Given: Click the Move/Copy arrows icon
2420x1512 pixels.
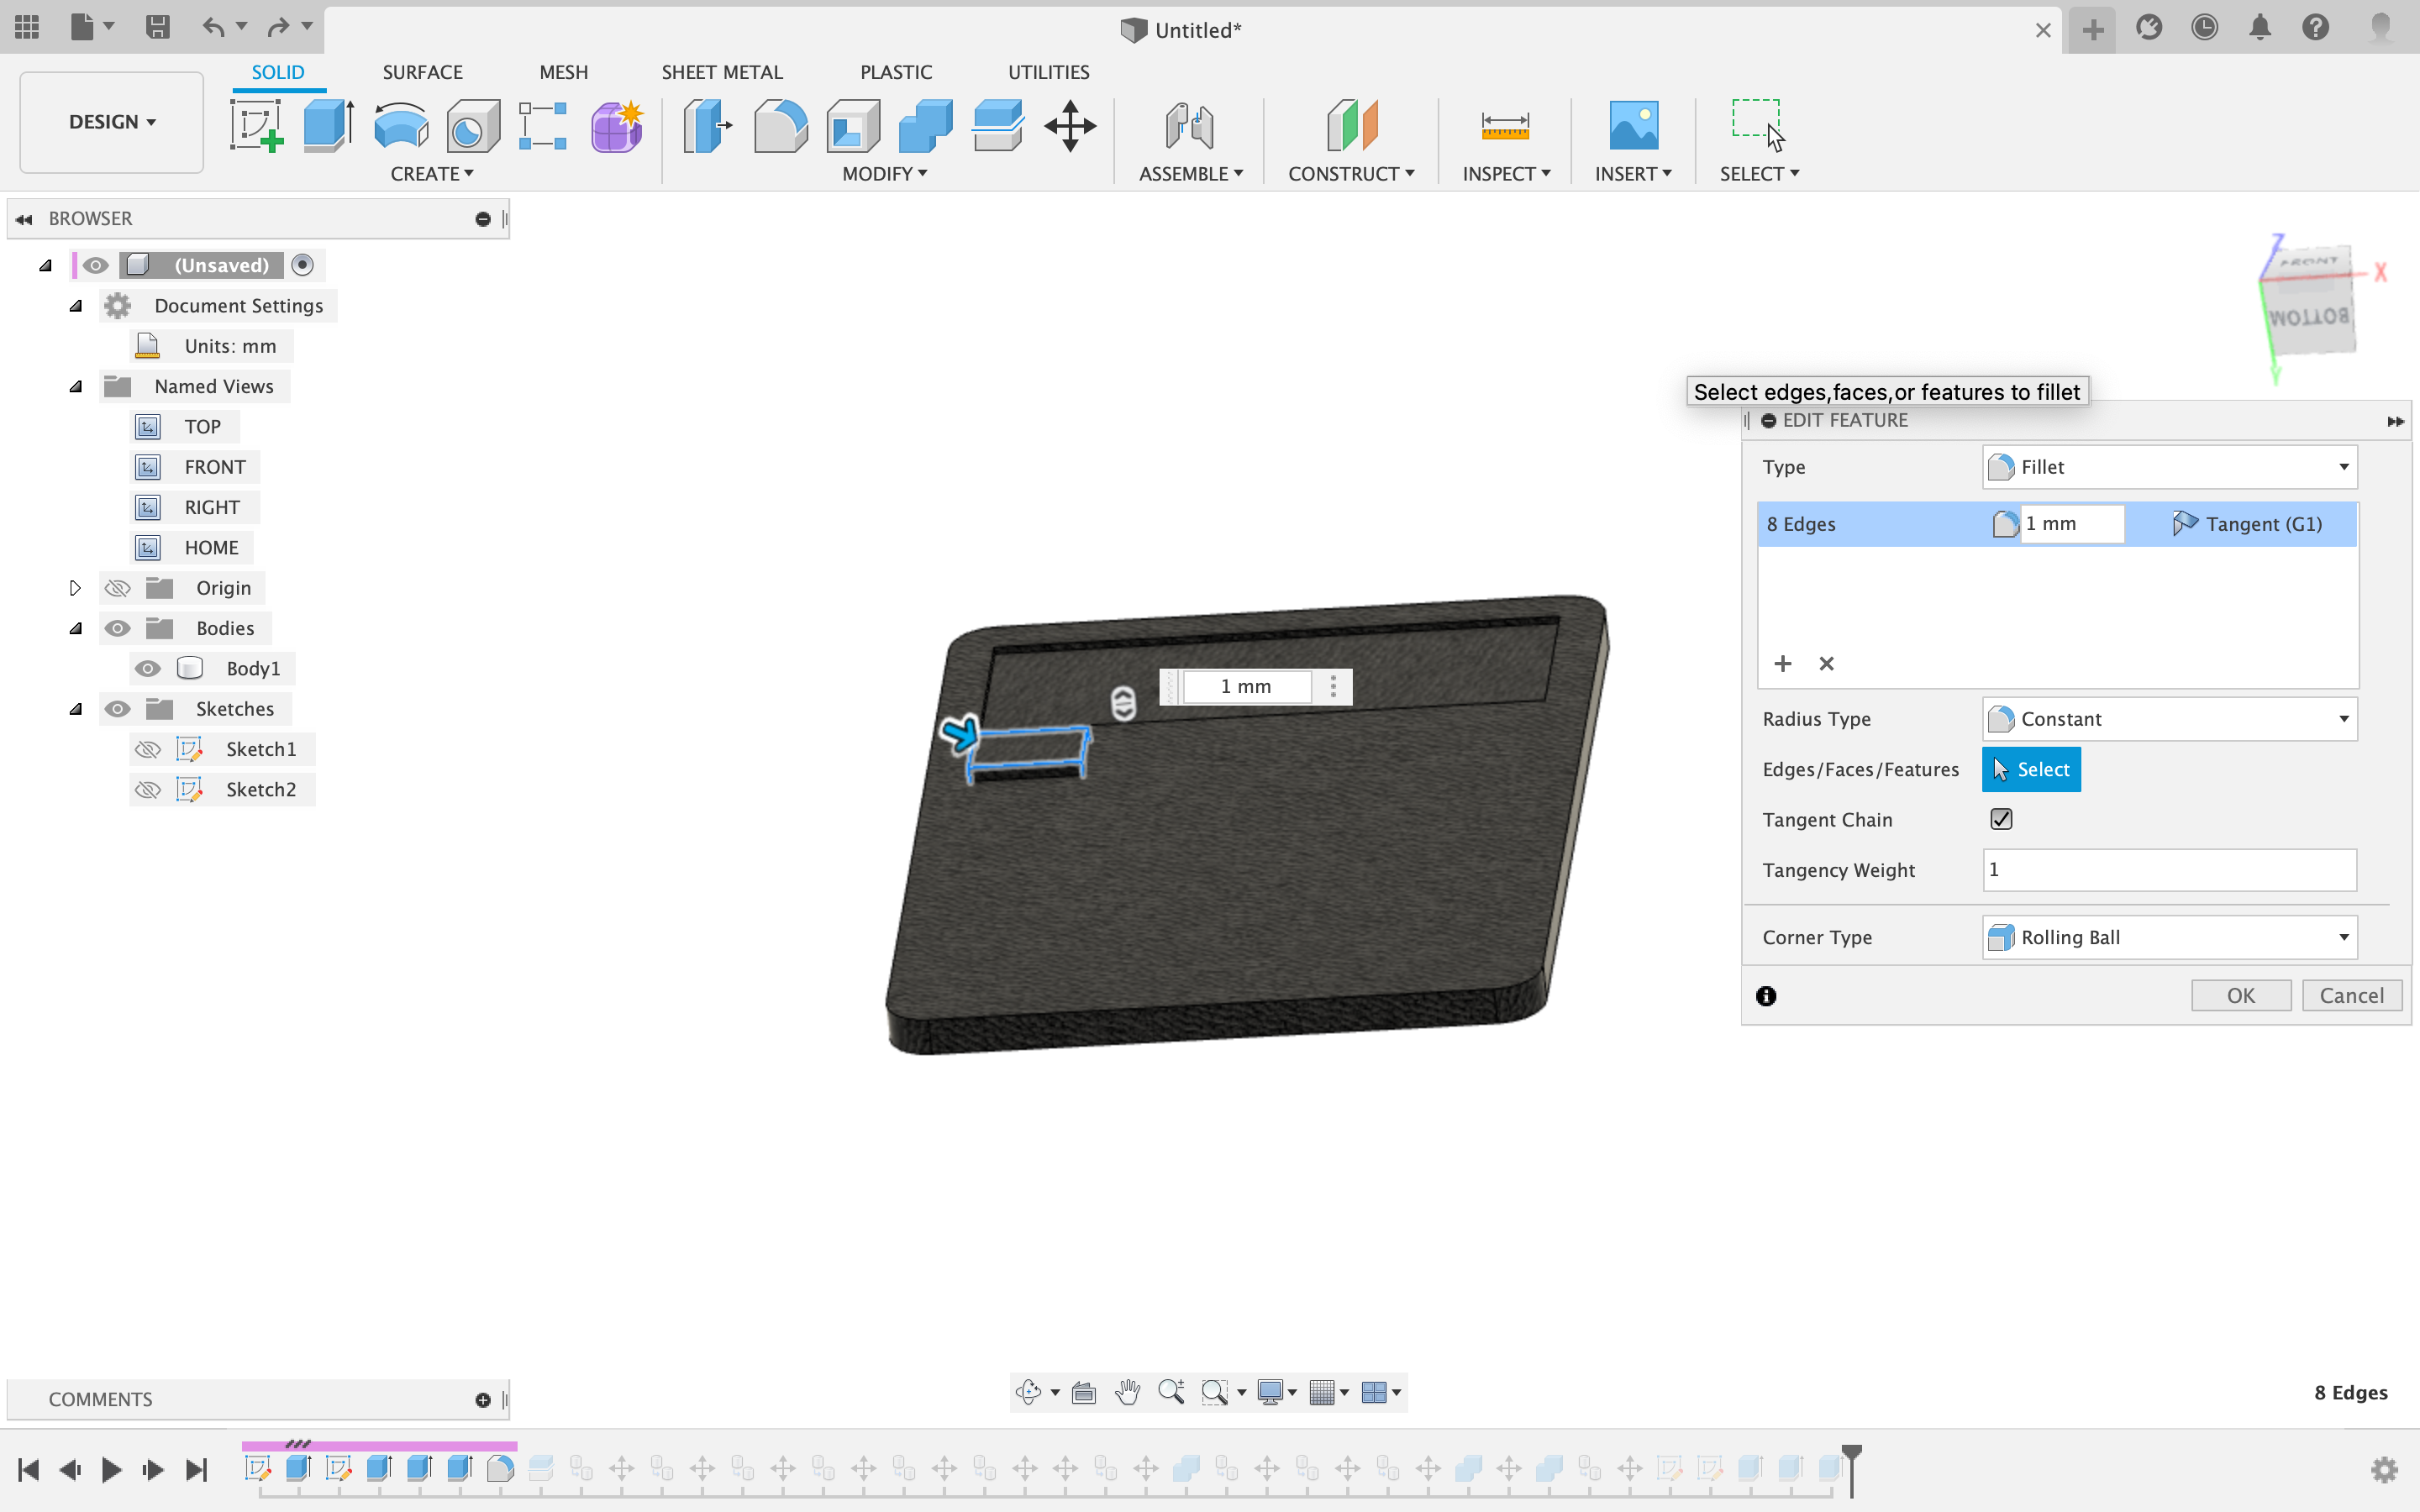Looking at the screenshot, I should click(x=1070, y=126).
